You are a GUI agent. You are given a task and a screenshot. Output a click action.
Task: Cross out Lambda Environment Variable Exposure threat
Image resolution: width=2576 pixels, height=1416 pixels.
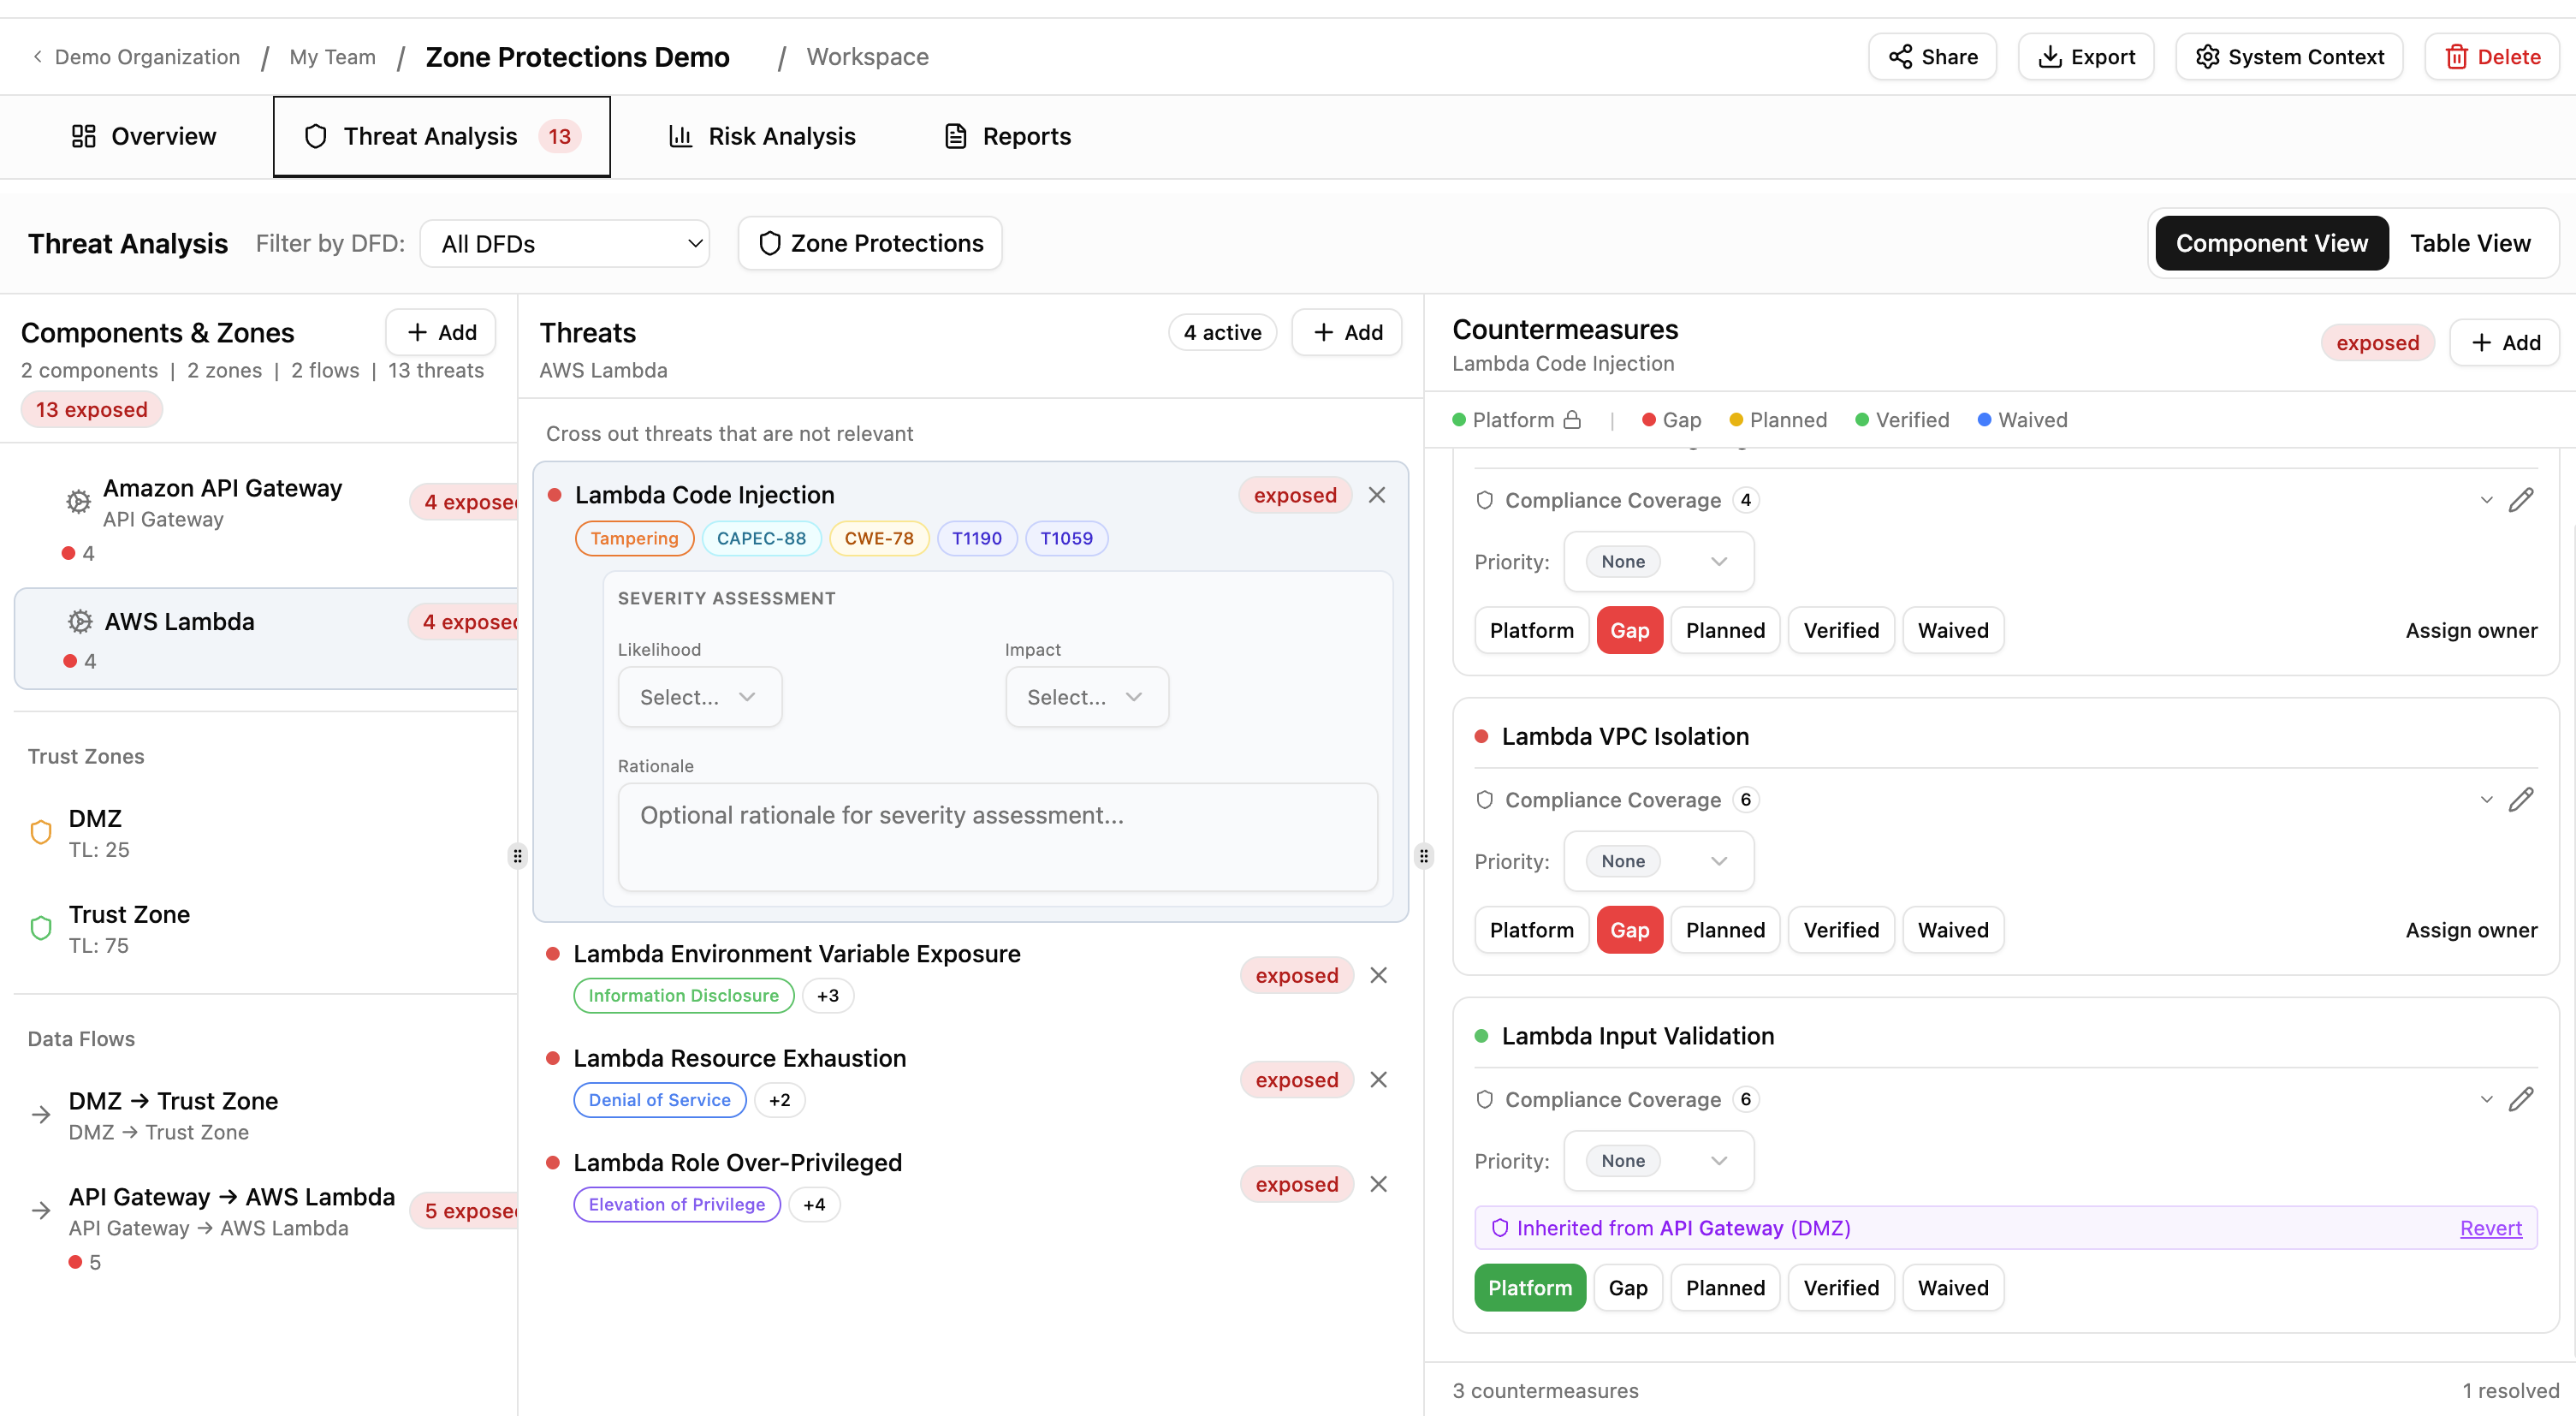[x=1378, y=975]
